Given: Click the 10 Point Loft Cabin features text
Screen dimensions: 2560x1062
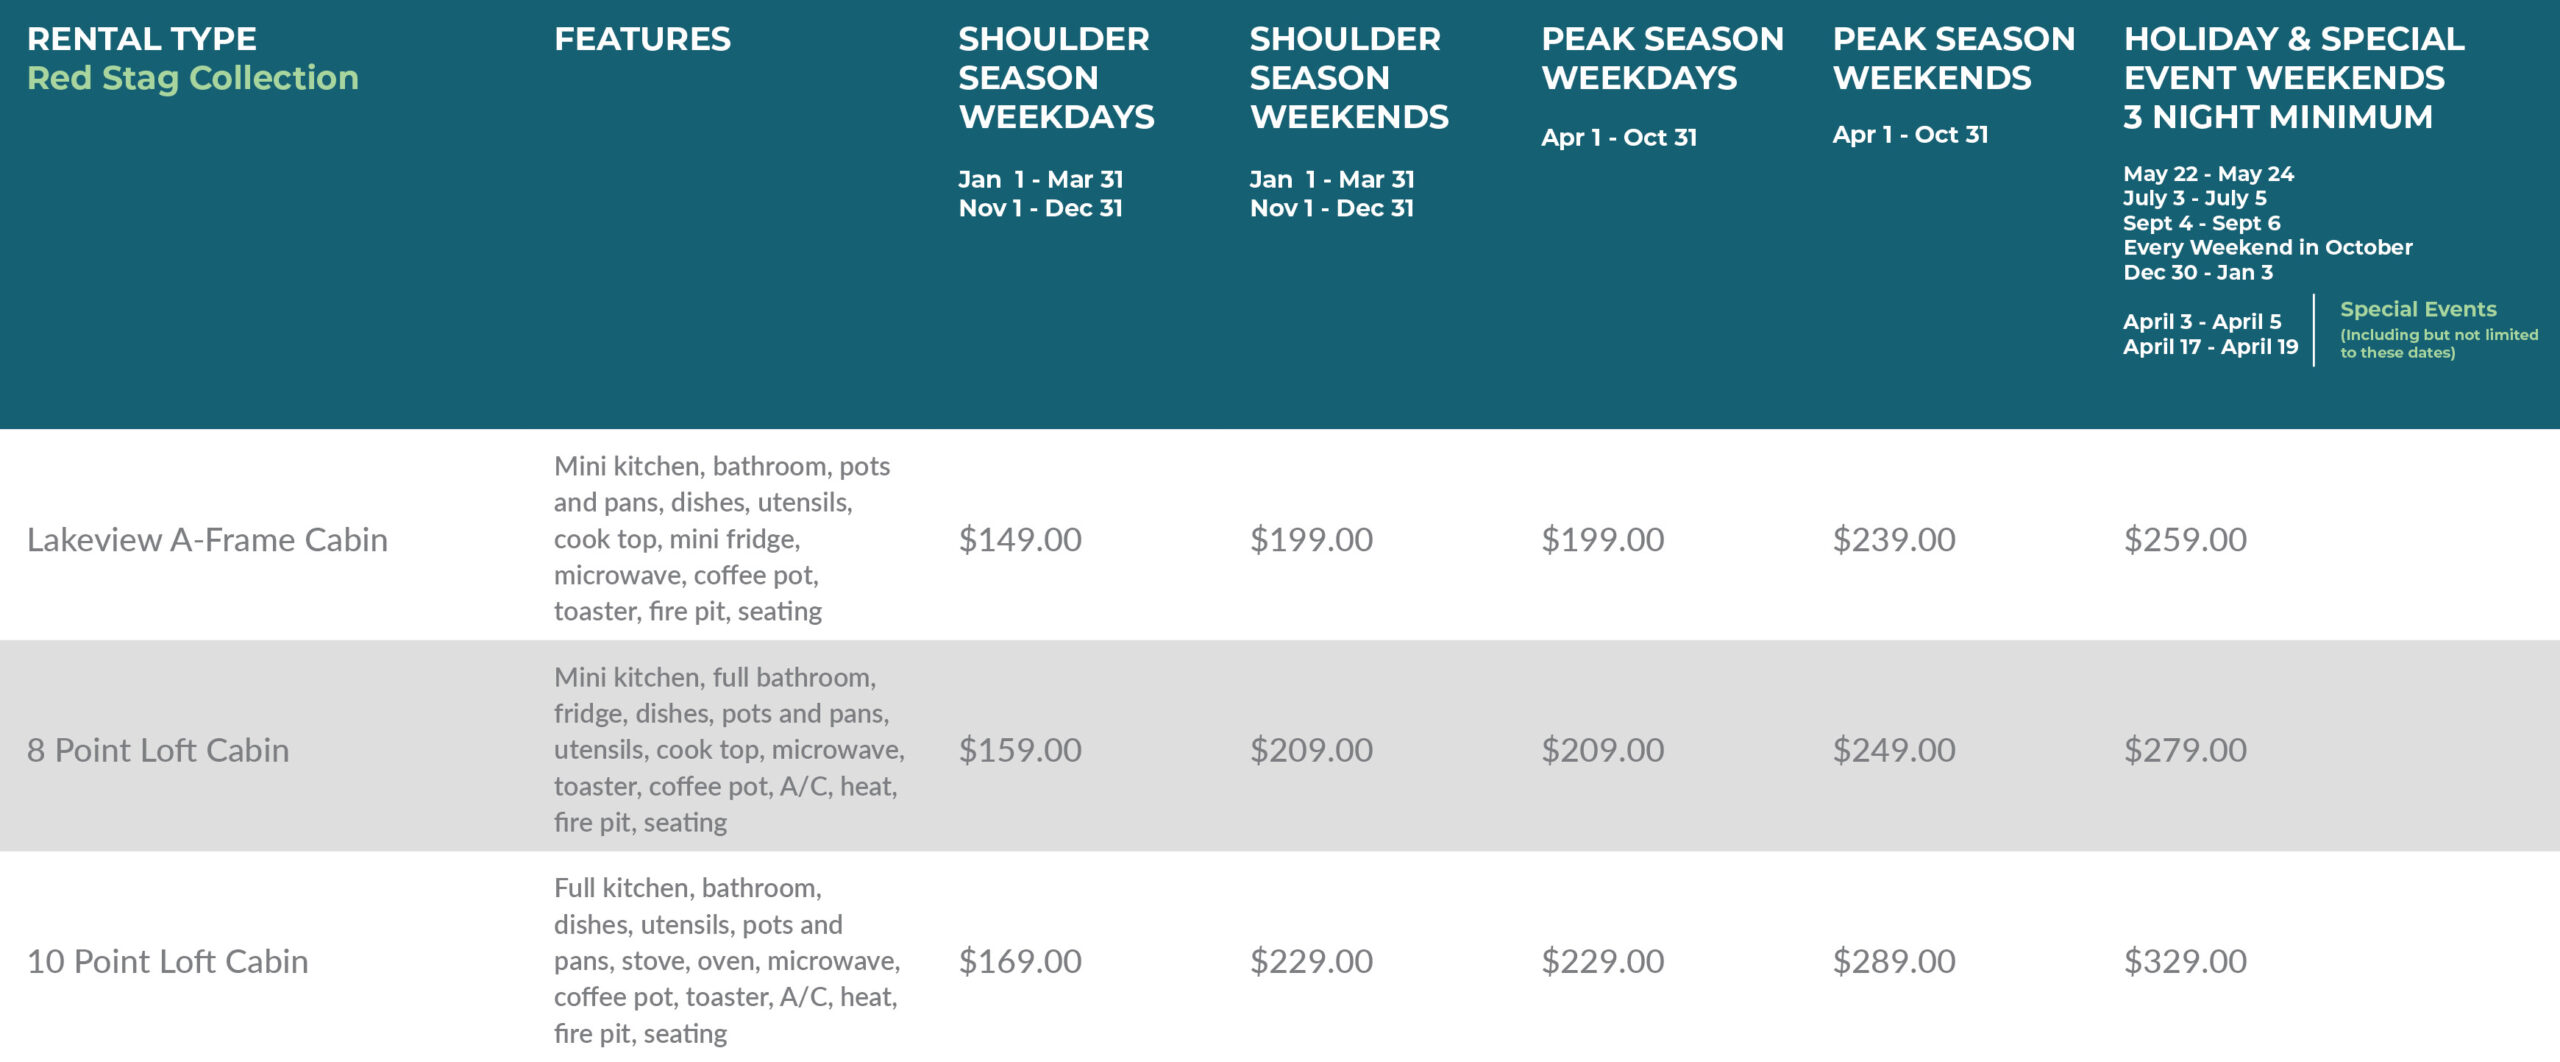Looking at the screenshot, I should pos(727,961).
